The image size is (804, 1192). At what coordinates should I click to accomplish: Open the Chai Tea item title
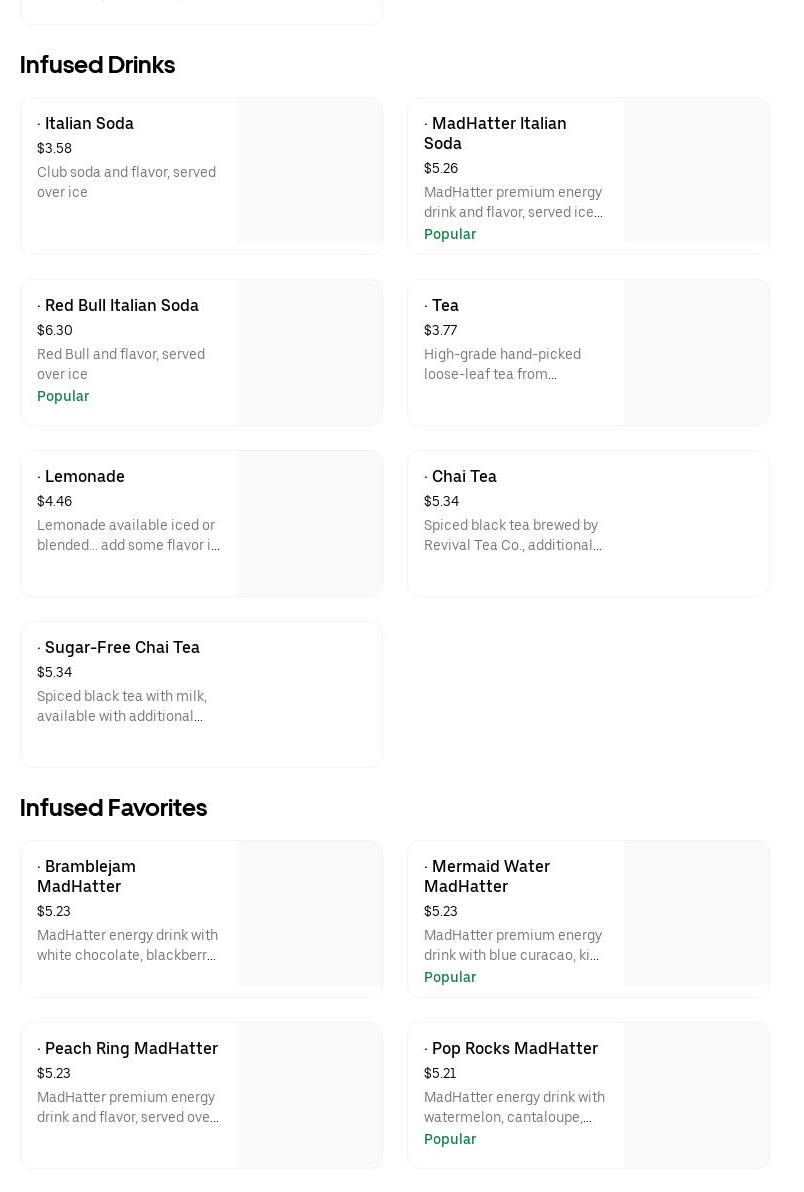click(x=464, y=477)
